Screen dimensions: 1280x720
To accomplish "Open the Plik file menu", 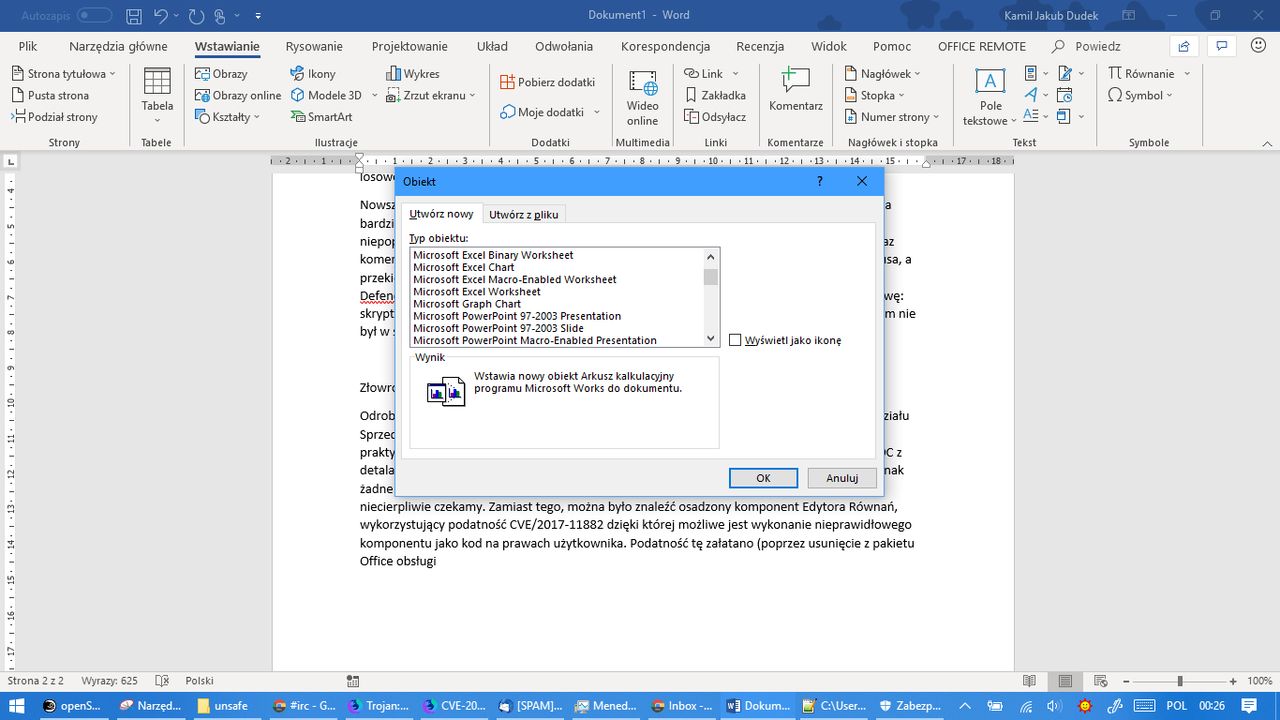I will [28, 46].
